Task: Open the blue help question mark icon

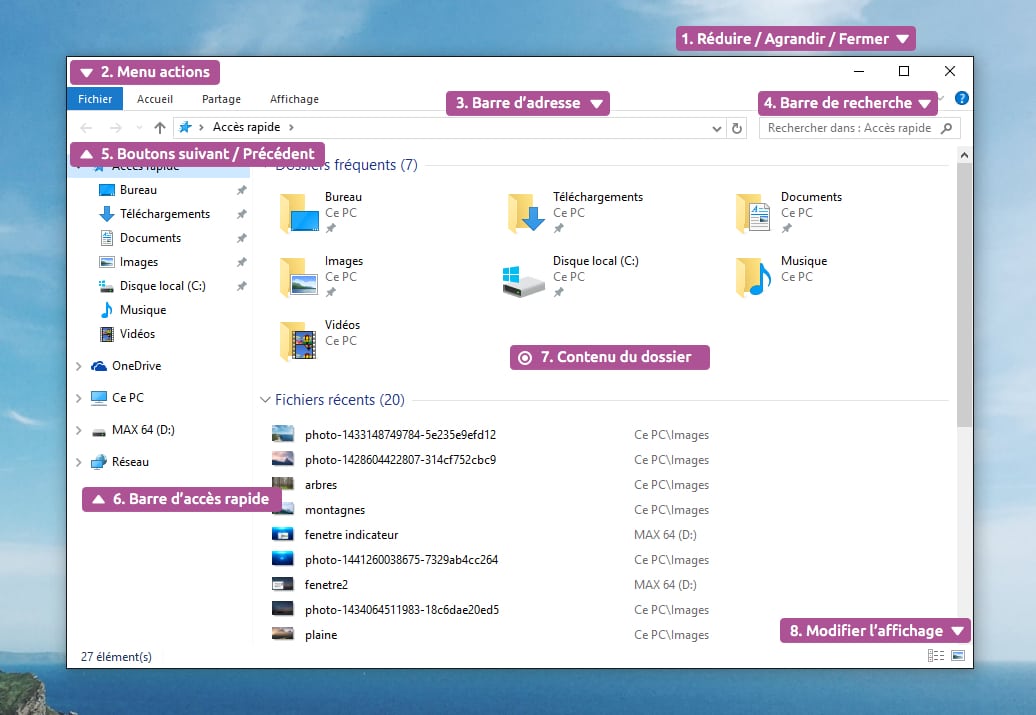Action: point(962,99)
